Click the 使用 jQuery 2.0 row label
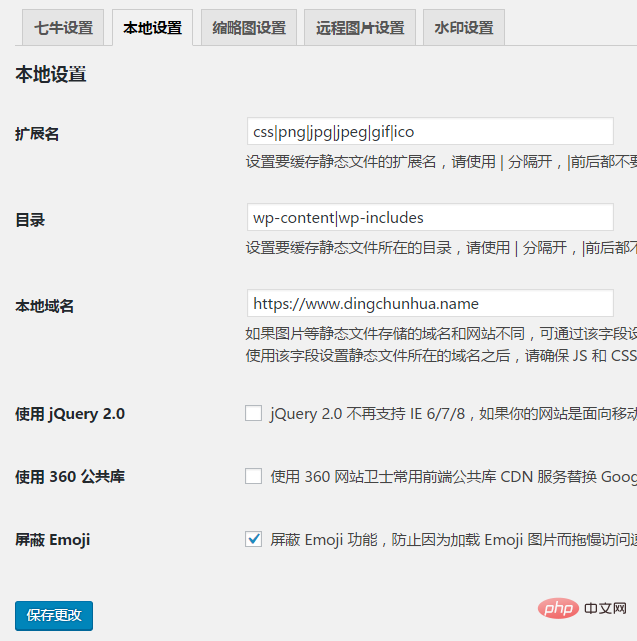 point(70,414)
